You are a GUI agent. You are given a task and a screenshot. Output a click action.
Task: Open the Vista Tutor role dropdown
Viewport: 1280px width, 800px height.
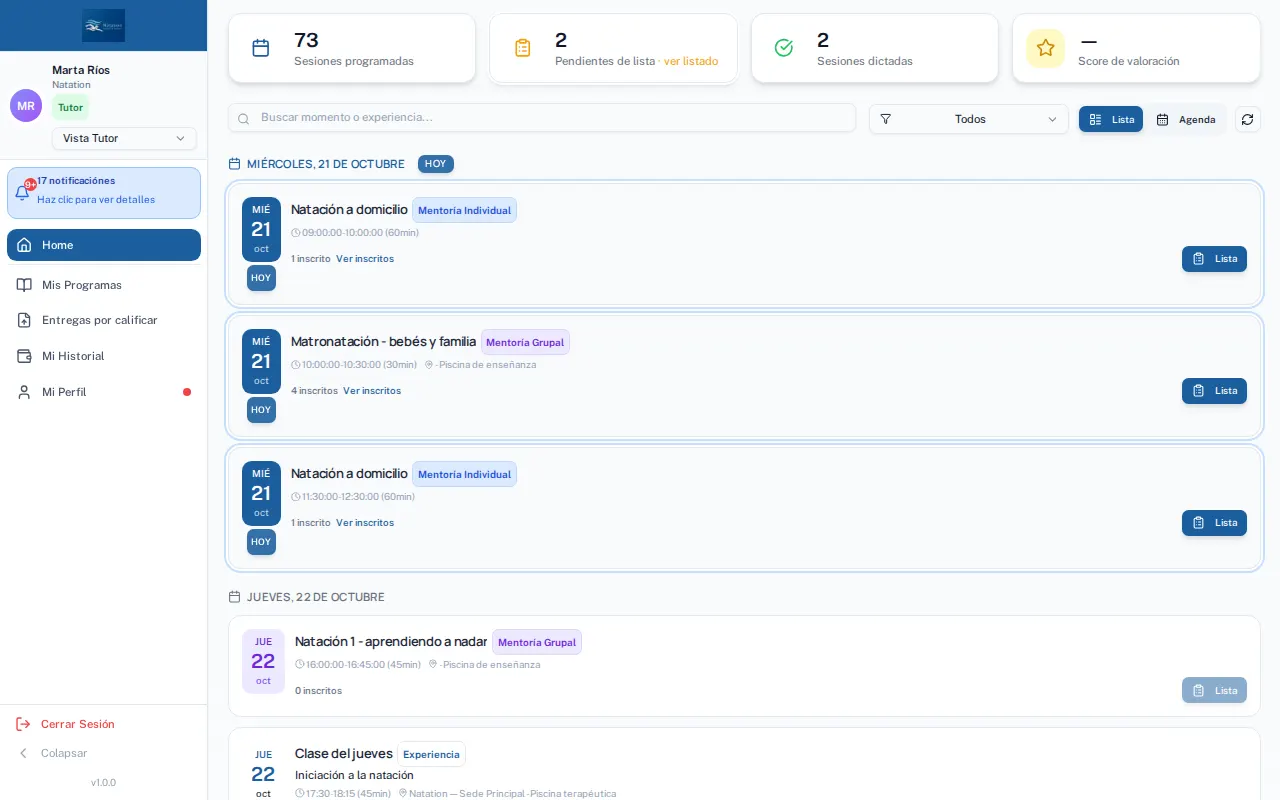pos(124,138)
